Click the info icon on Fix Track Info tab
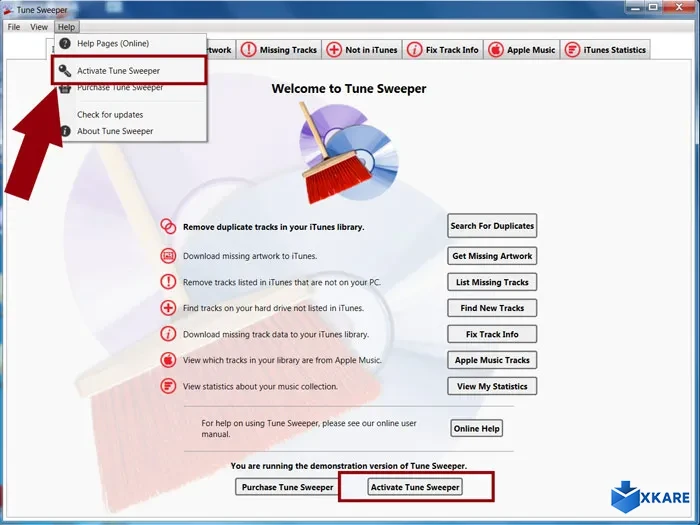The height and width of the screenshot is (525, 700). 414,50
